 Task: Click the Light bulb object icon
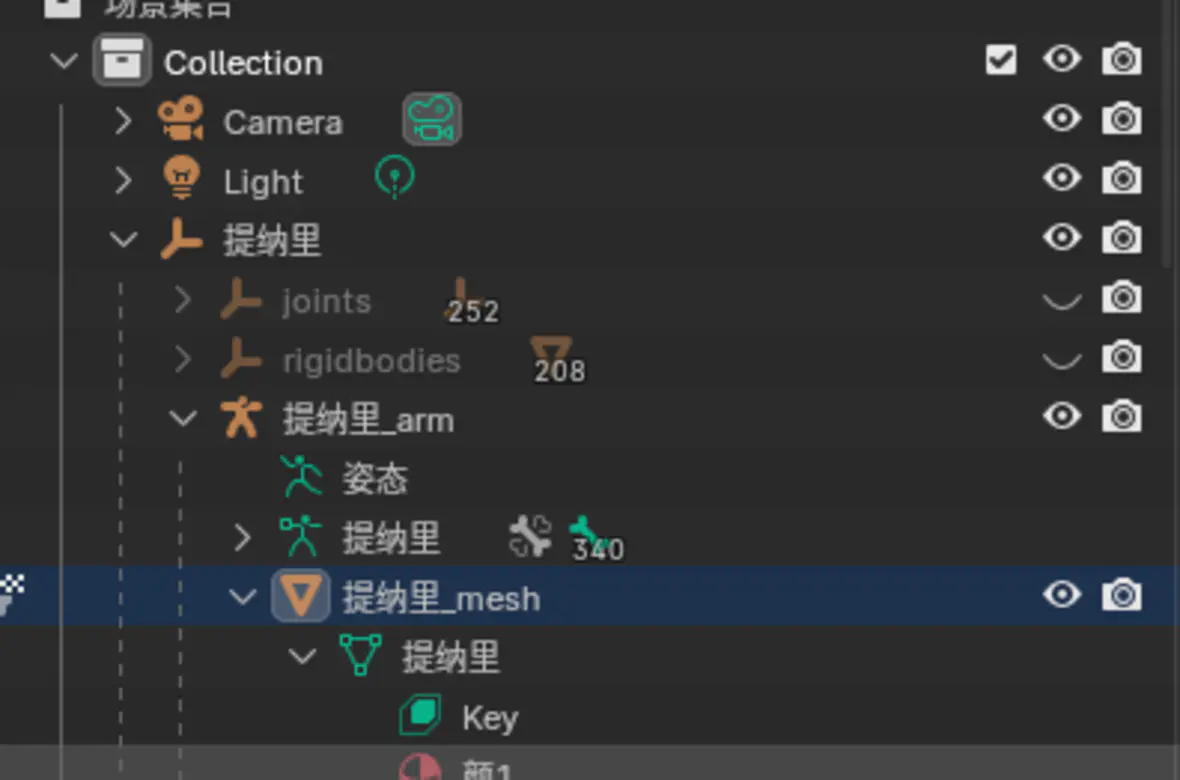pos(181,180)
